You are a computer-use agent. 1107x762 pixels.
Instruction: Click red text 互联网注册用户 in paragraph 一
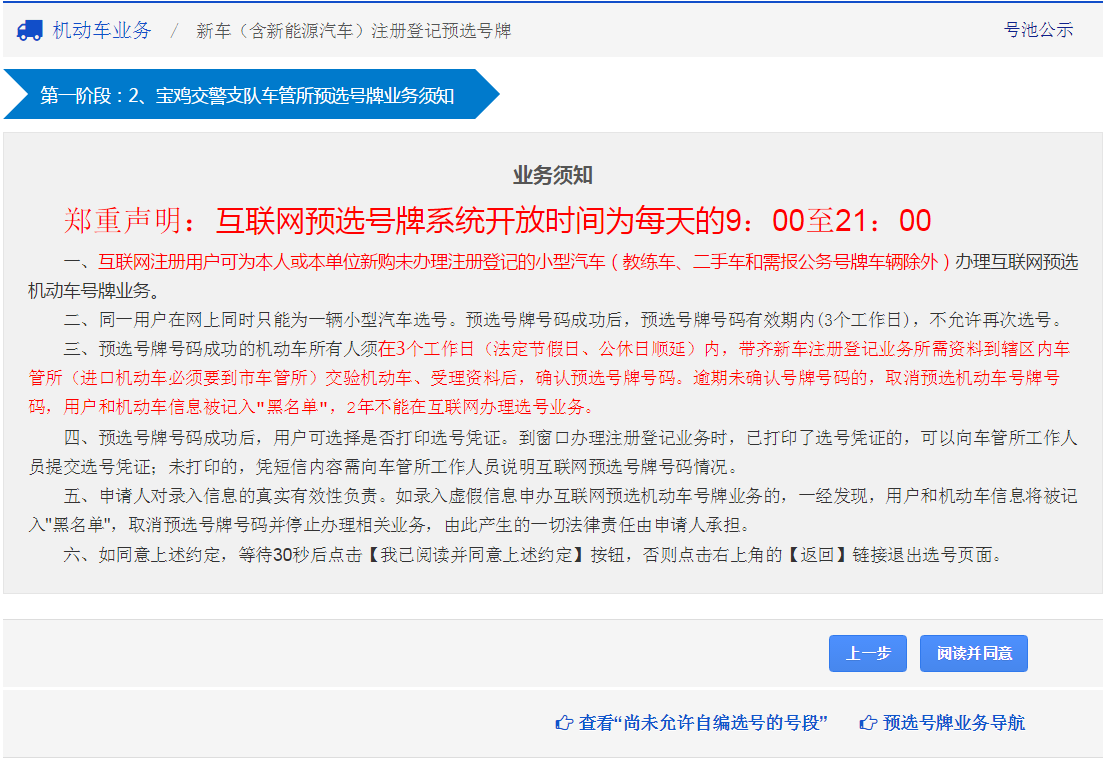(x=159, y=262)
